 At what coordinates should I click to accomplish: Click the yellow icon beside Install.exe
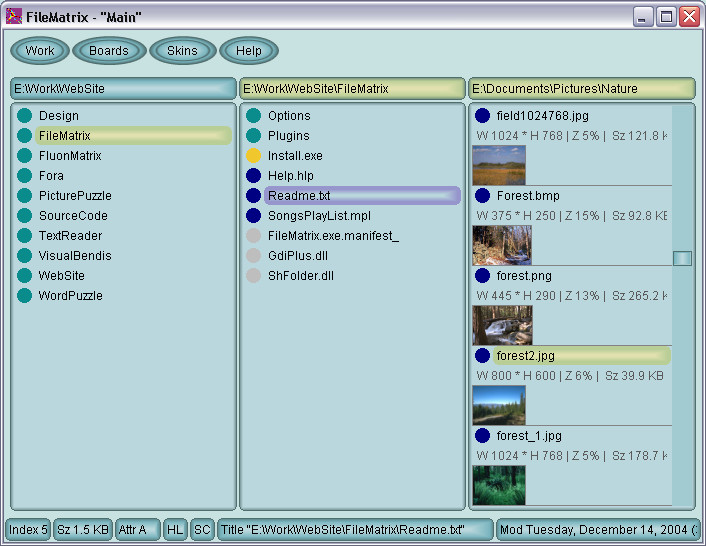253,156
